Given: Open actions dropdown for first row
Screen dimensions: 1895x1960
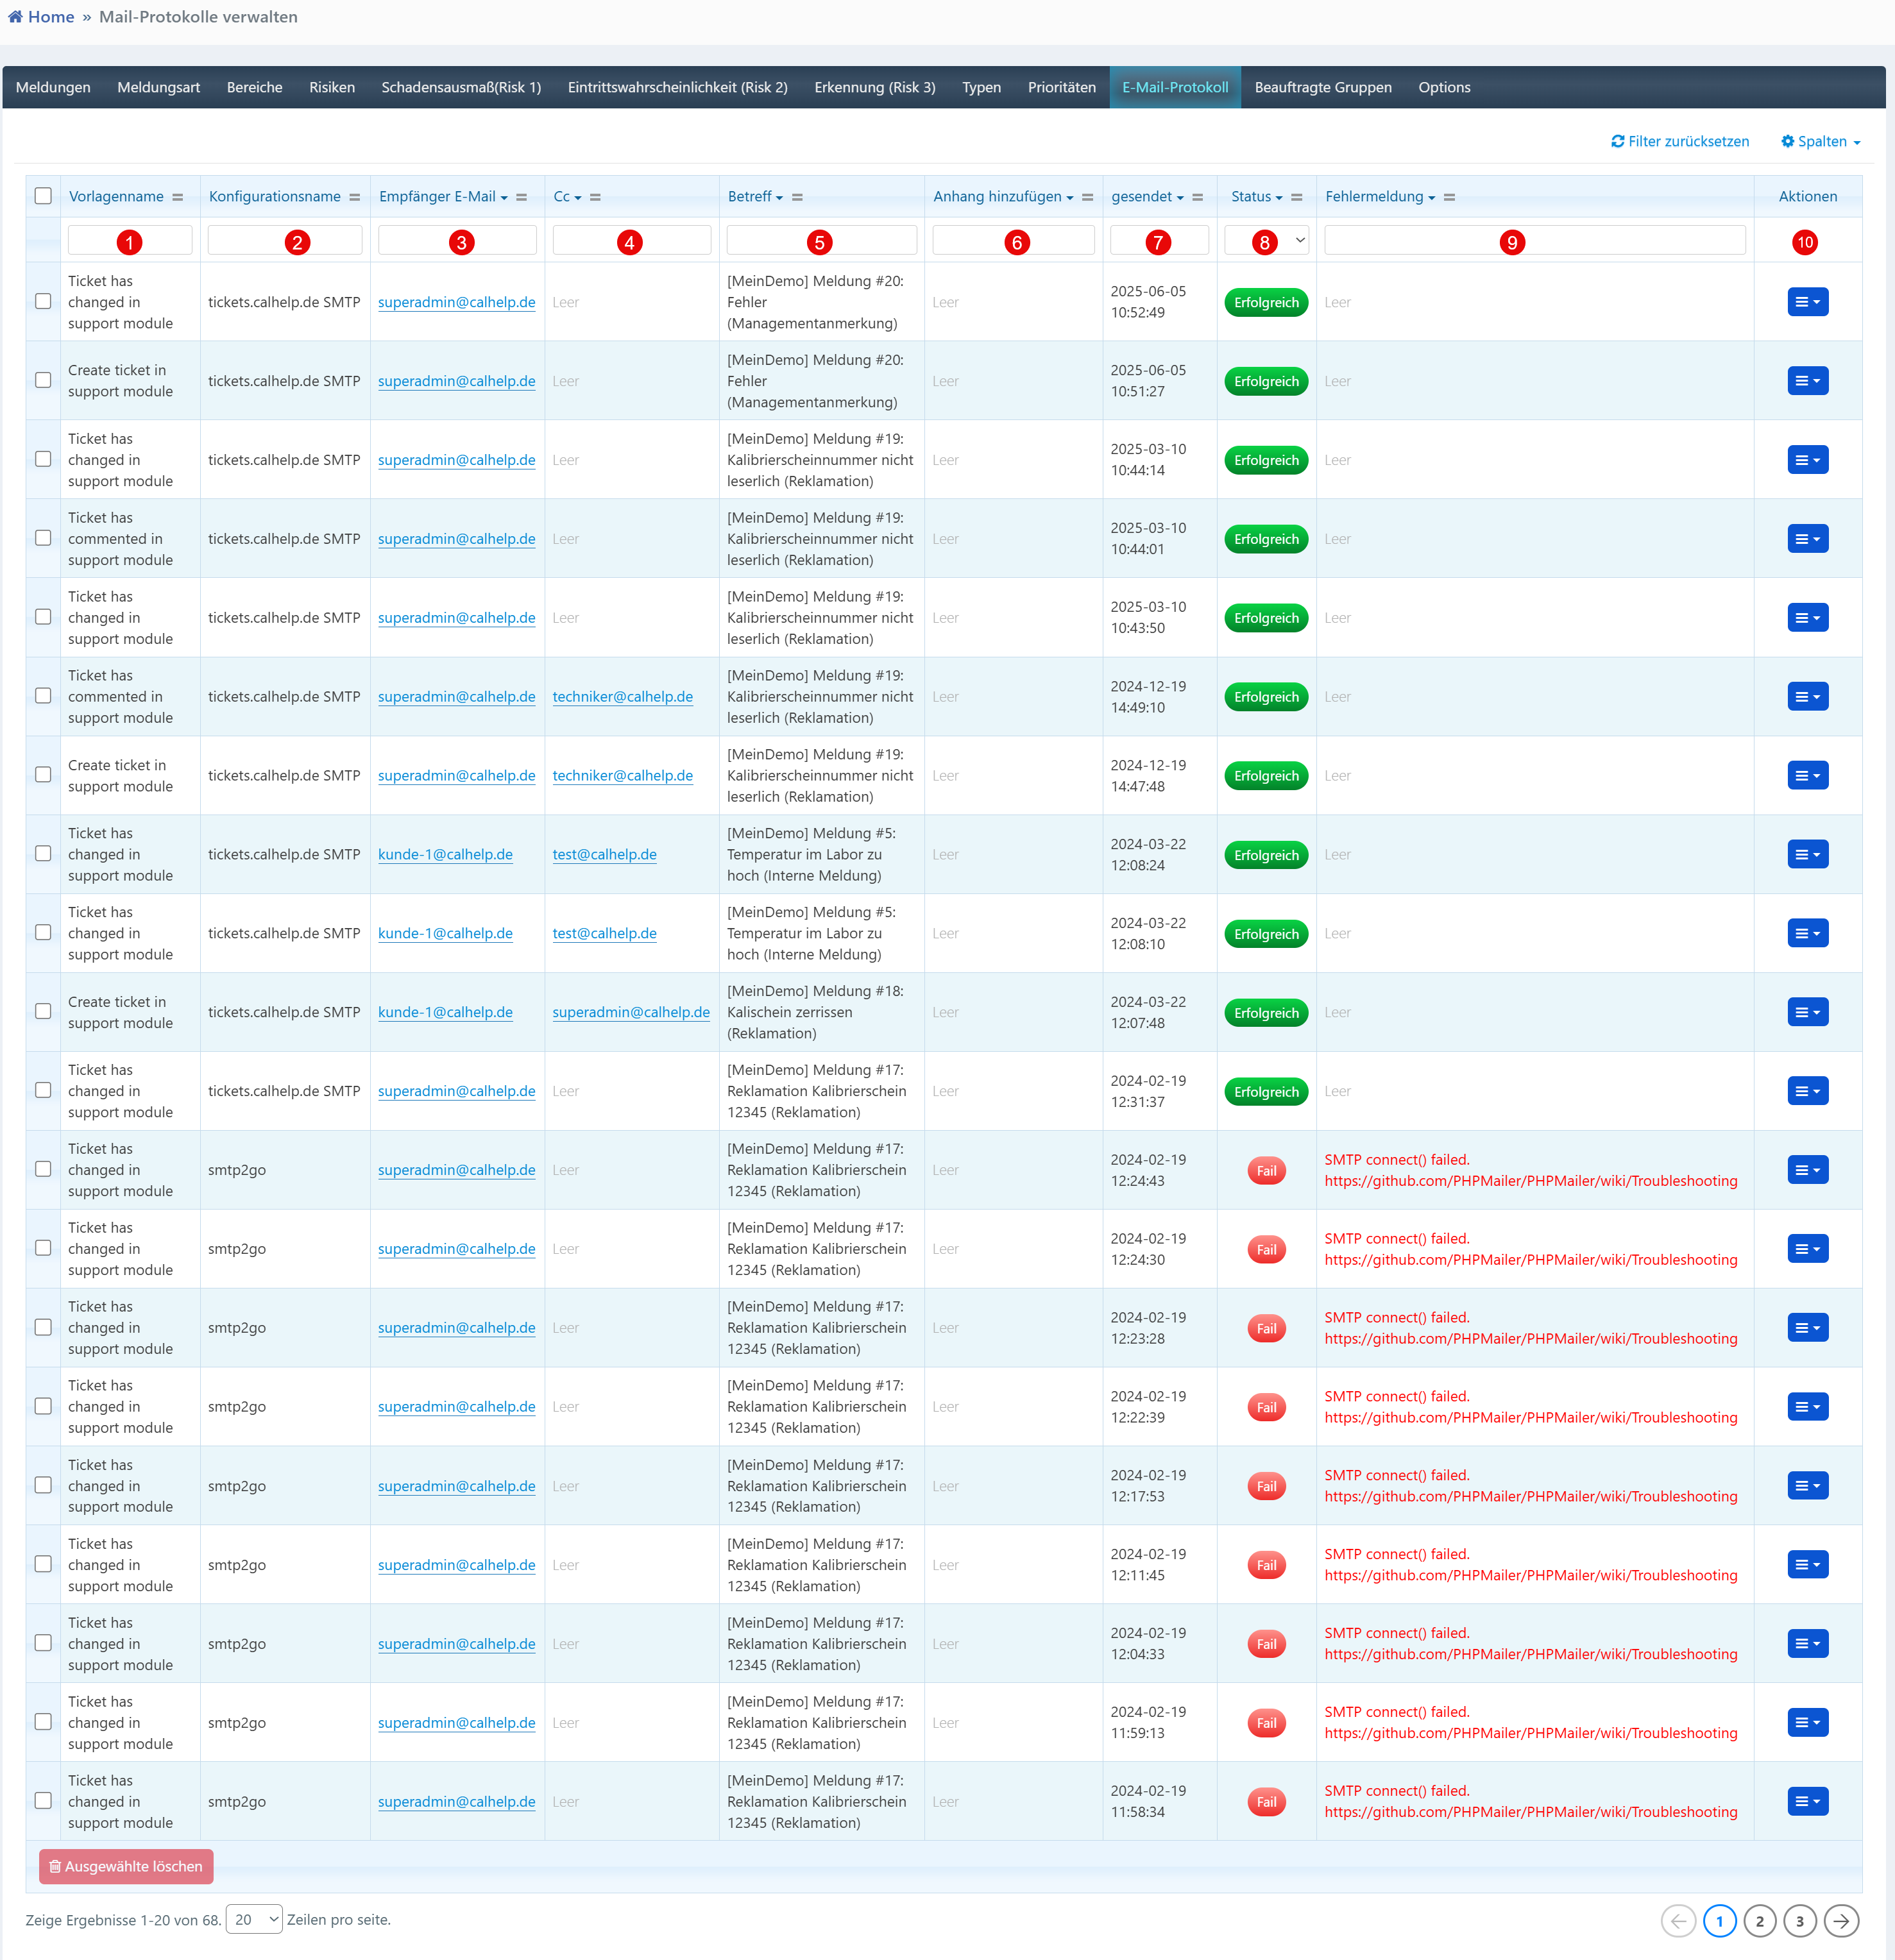Looking at the screenshot, I should click(1807, 301).
